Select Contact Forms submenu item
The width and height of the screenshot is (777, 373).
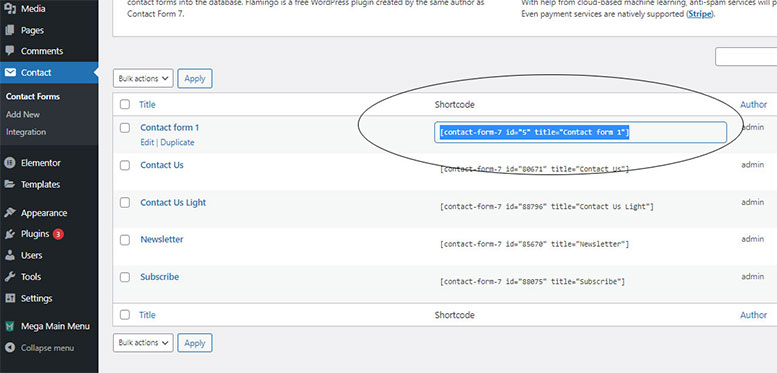[33, 97]
